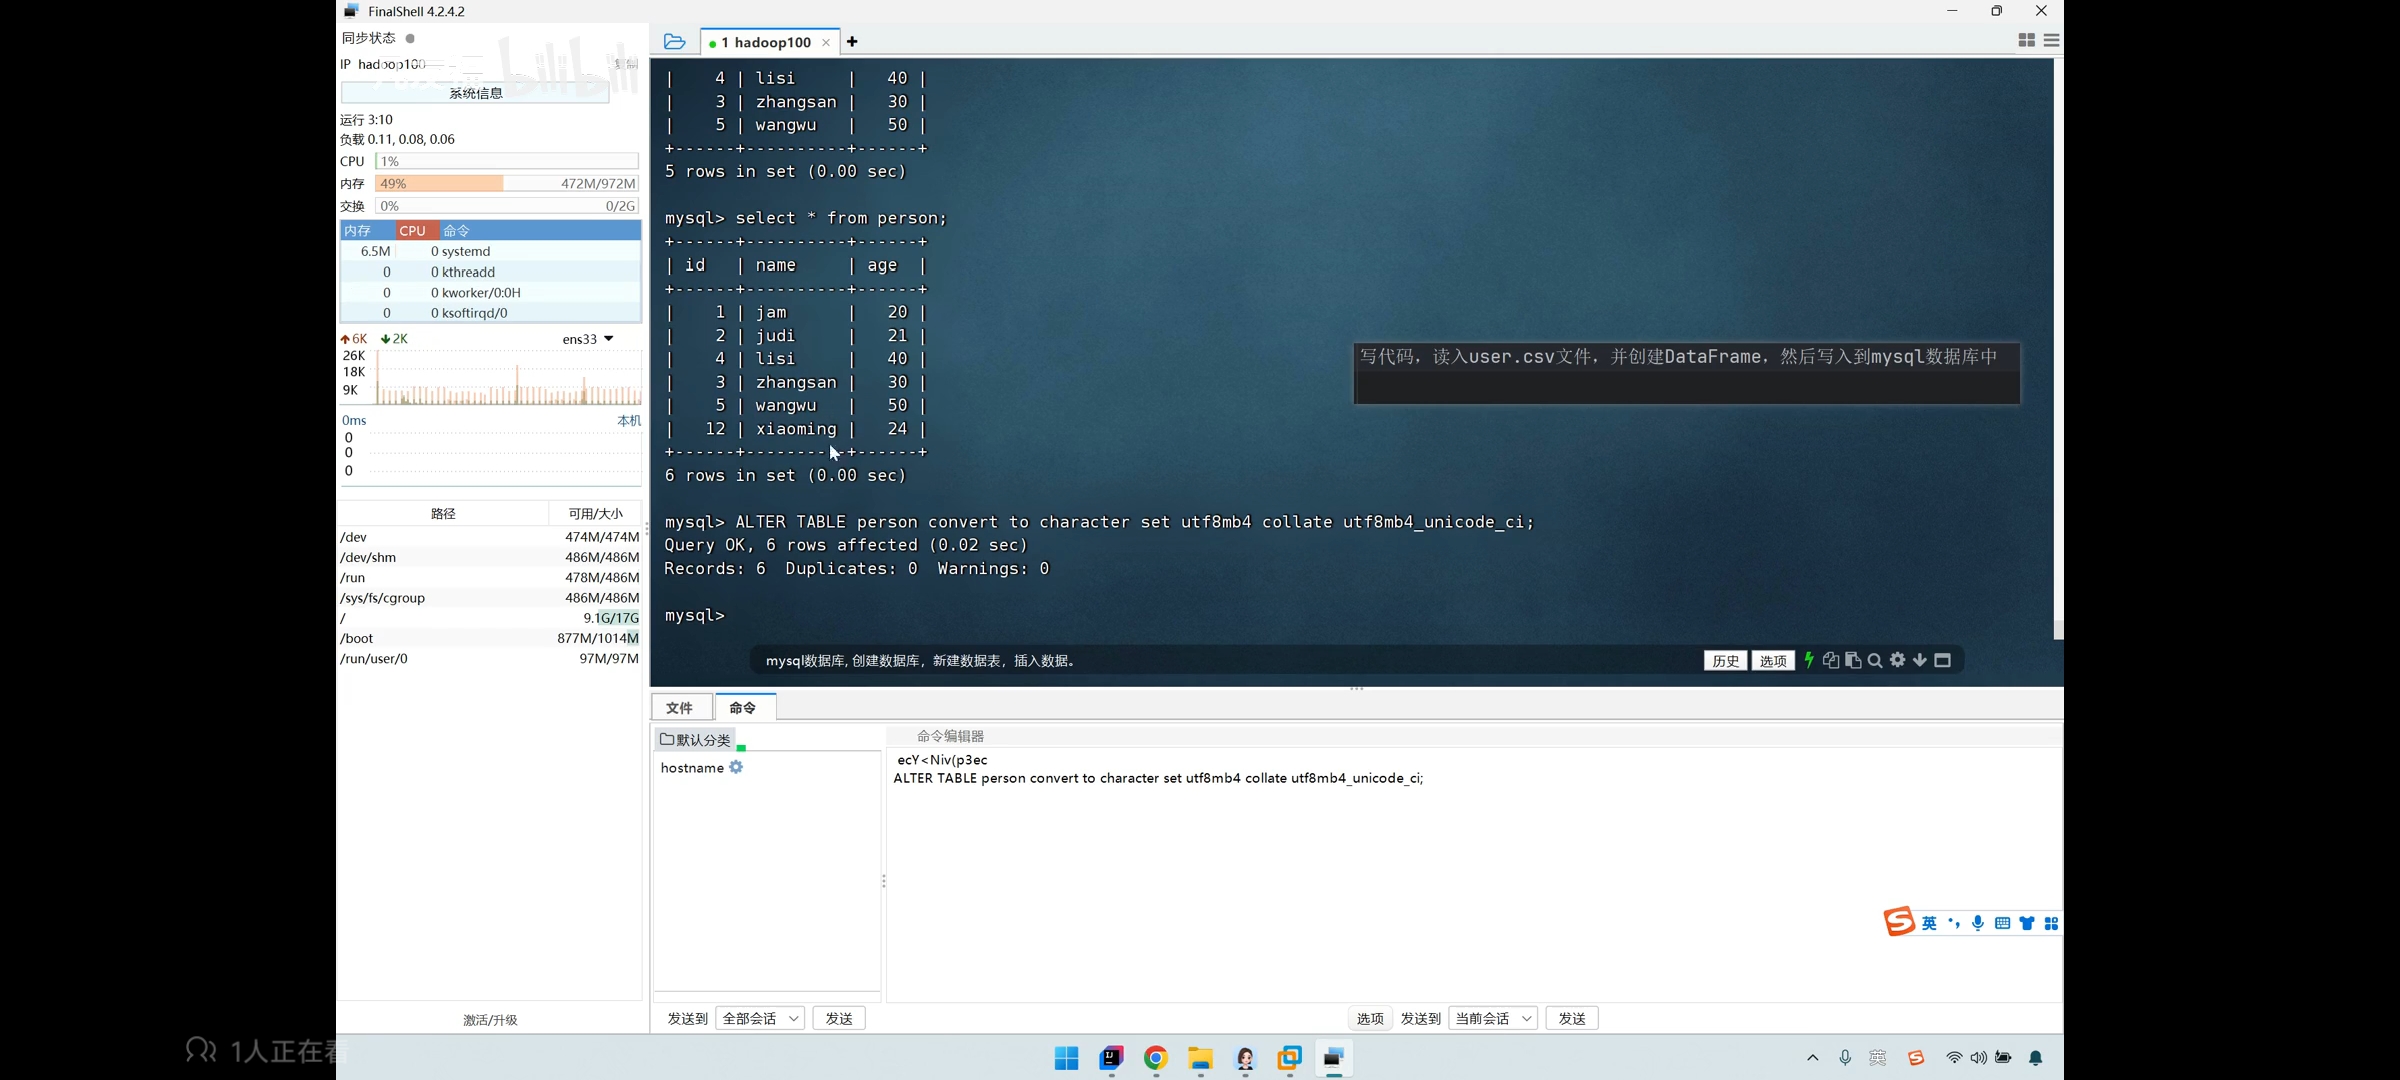Open terminal search magnifier icon

point(1875,660)
